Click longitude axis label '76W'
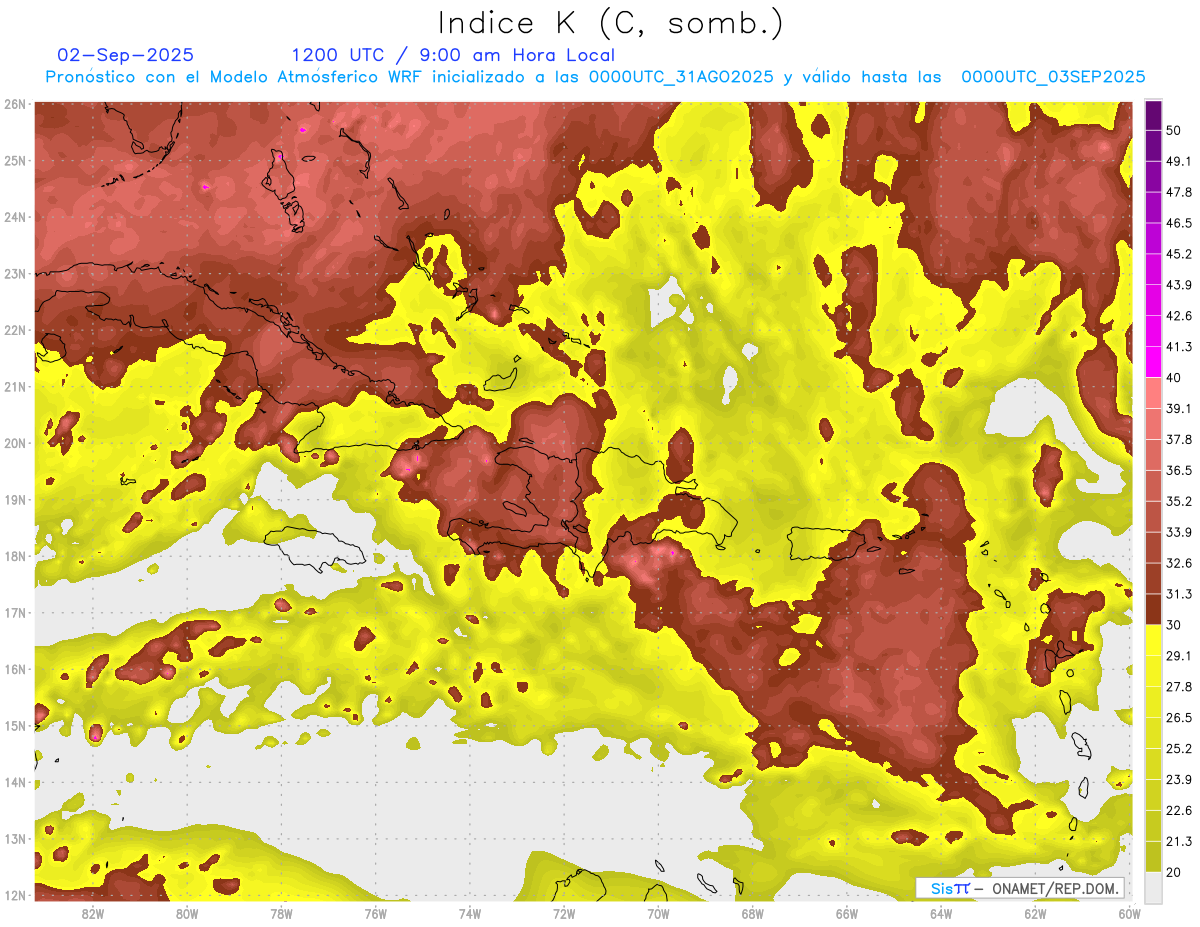This screenshot has width=1200, height=927. (376, 914)
